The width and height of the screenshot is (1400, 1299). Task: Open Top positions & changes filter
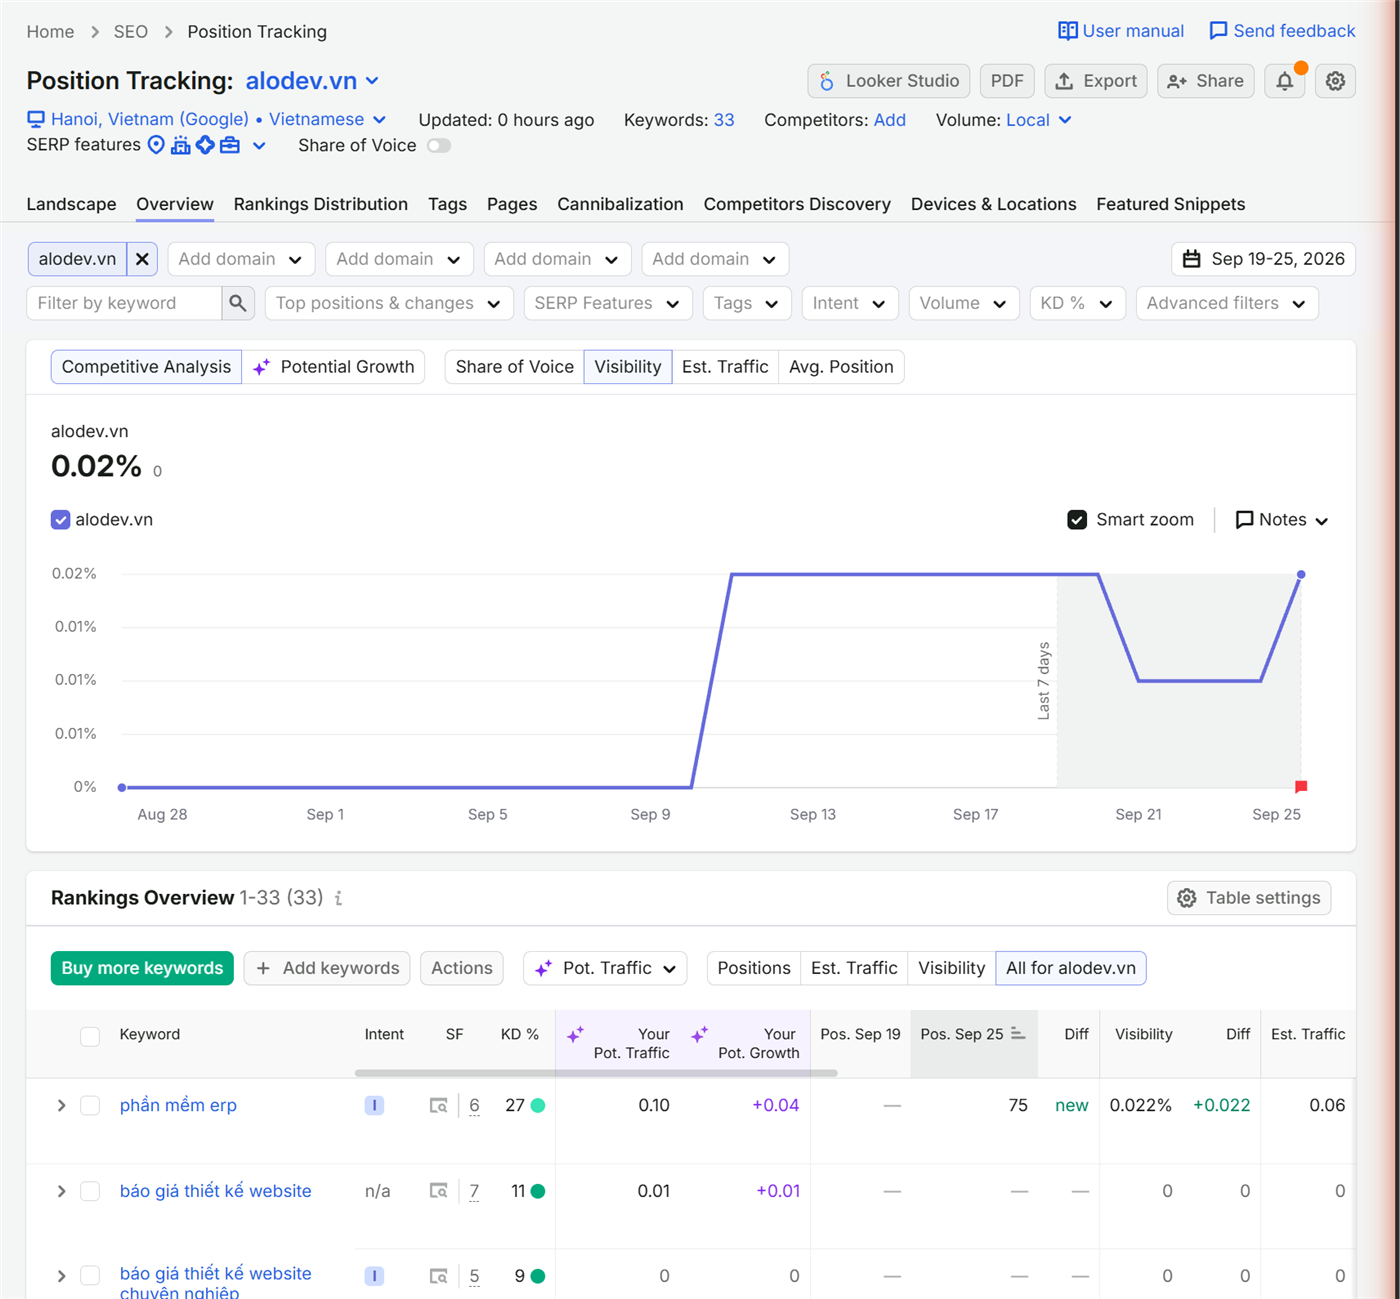tap(389, 303)
